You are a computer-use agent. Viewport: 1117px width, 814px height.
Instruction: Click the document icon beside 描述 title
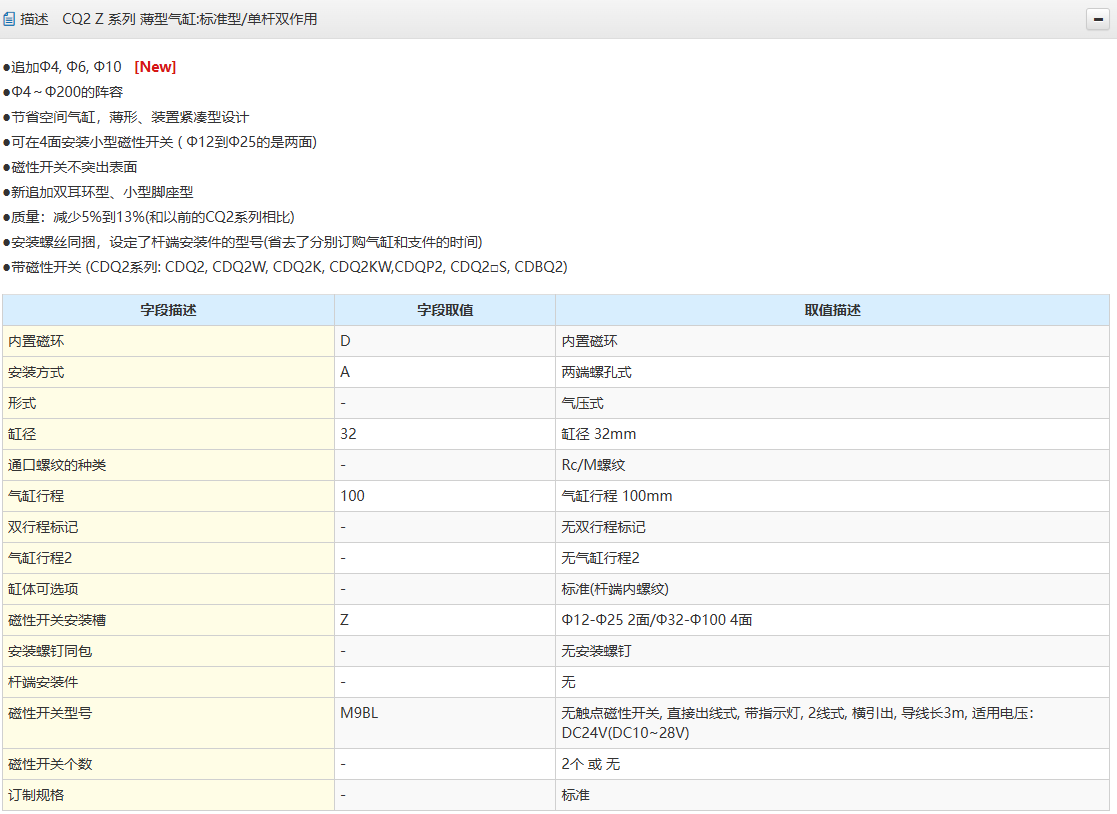point(10,19)
